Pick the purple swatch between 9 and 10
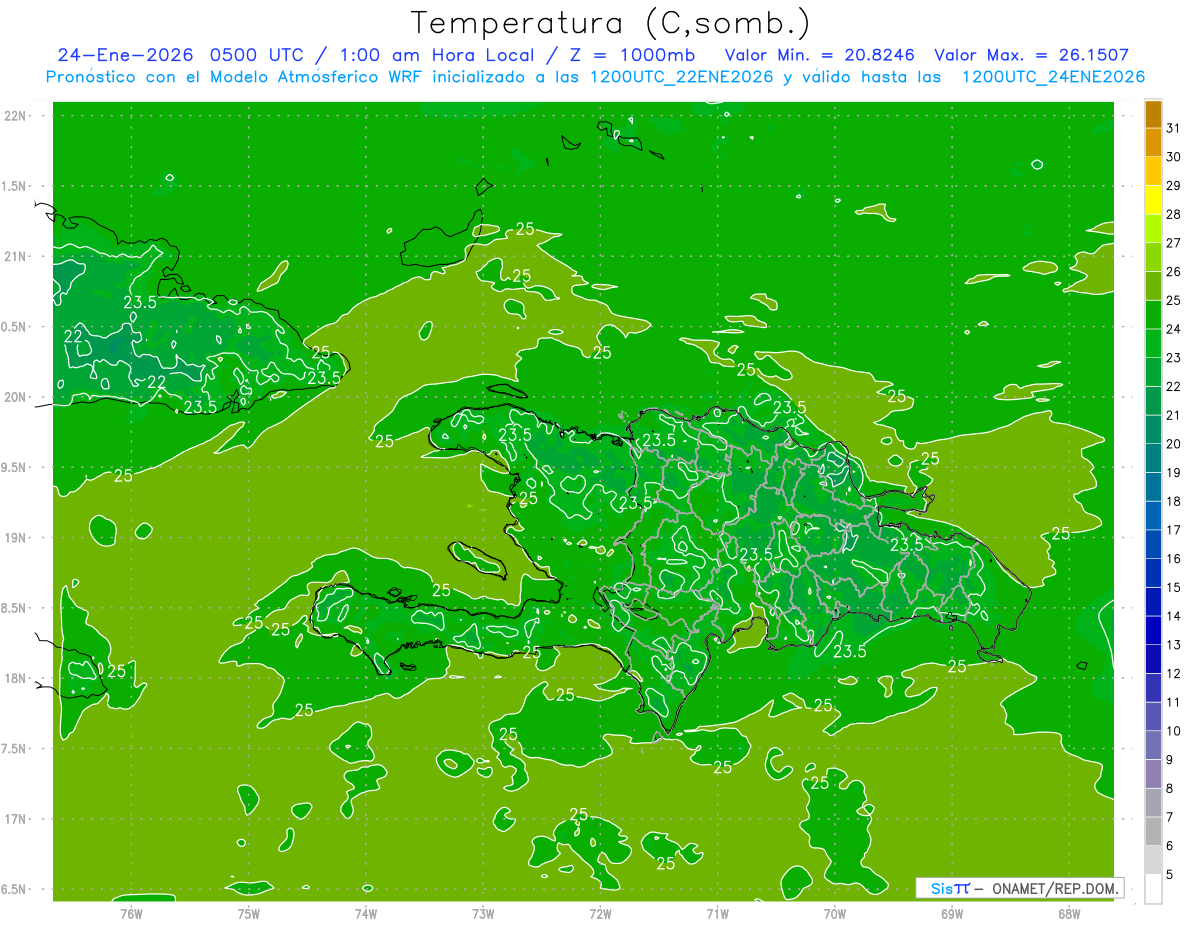Screen dimensions: 1200x927 [x=1153, y=746]
